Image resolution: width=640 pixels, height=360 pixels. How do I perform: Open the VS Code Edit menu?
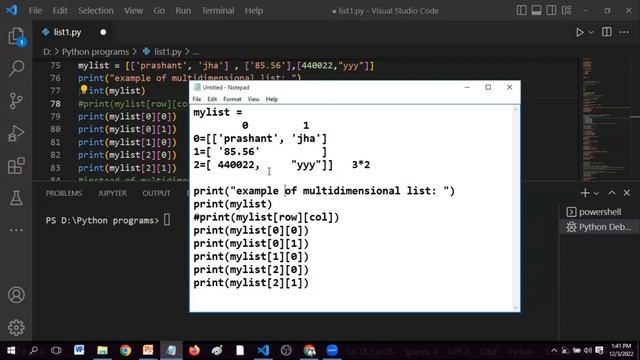tap(60, 11)
